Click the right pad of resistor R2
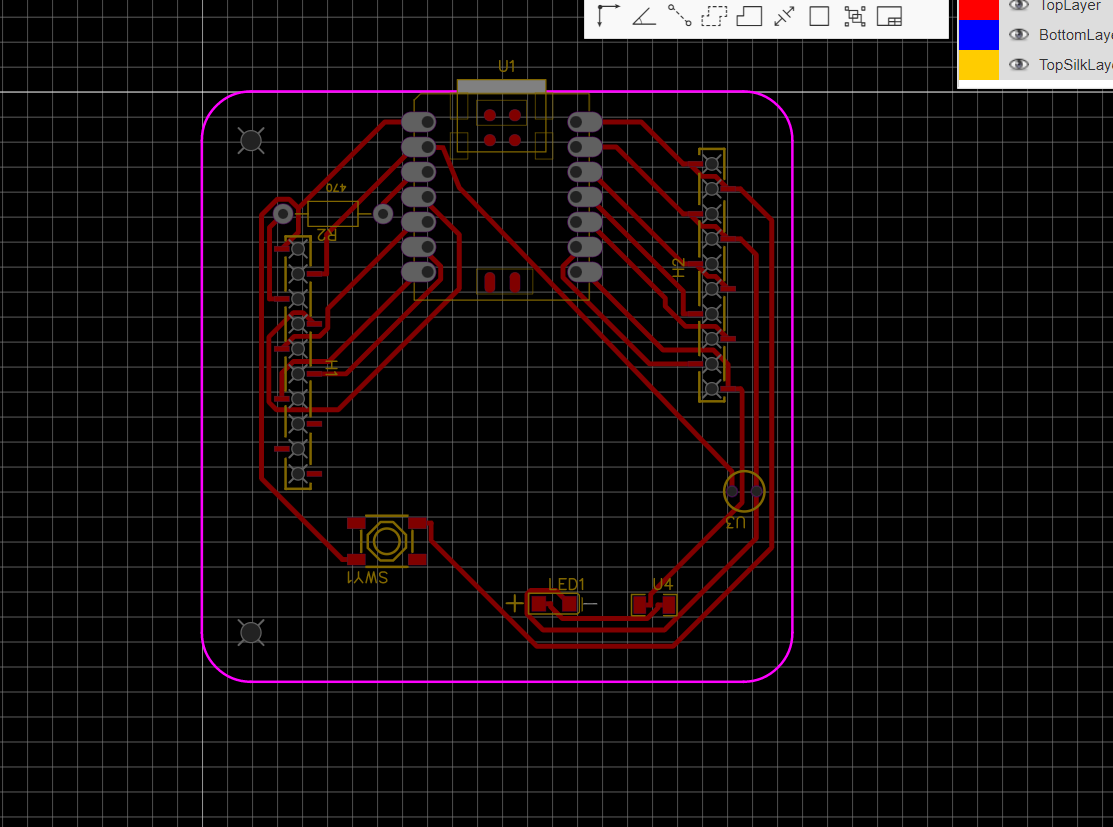The image size is (1113, 827). click(383, 213)
